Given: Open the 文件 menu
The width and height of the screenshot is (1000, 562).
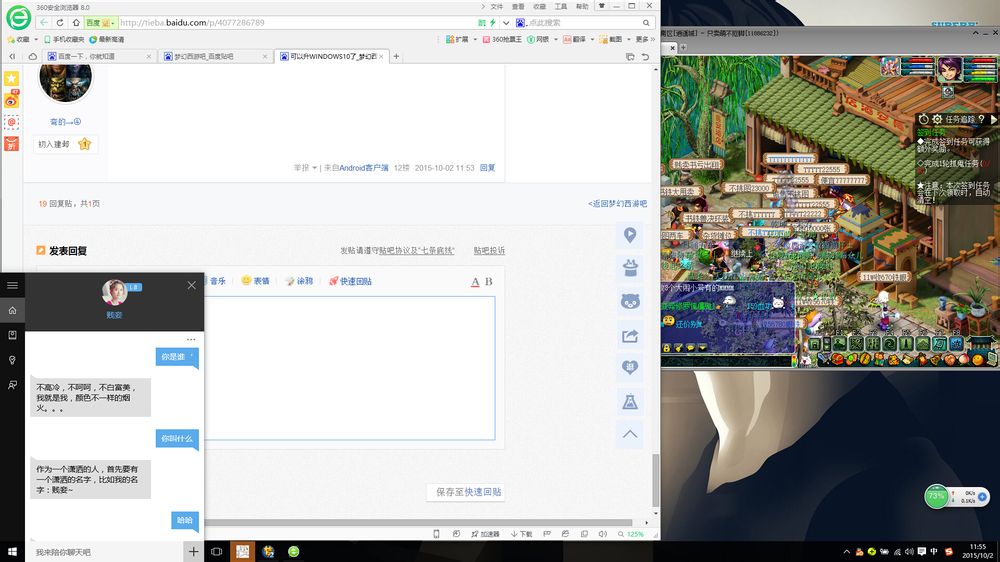Looking at the screenshot, I should pos(496,6).
